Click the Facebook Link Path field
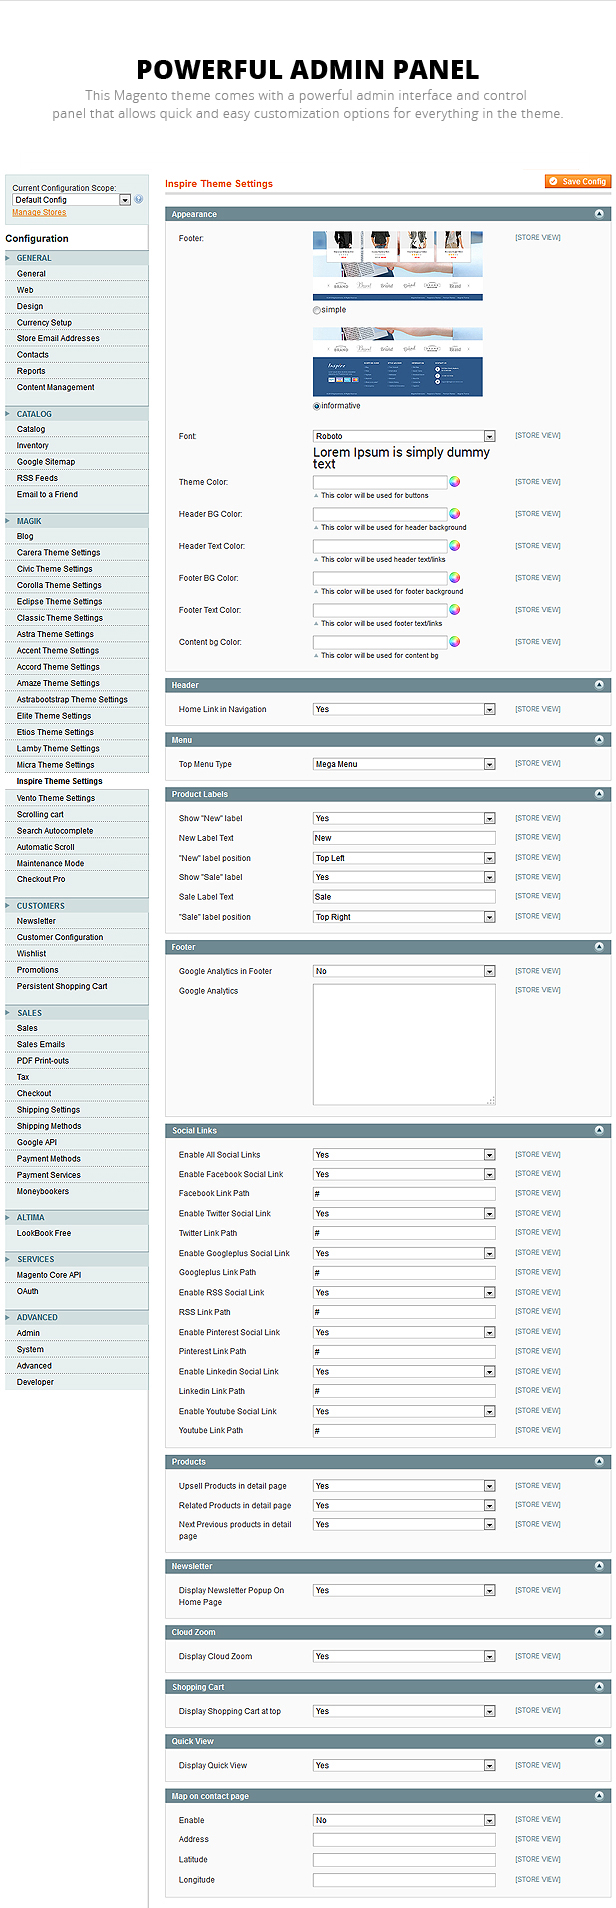The width and height of the screenshot is (616, 1908). point(404,1194)
